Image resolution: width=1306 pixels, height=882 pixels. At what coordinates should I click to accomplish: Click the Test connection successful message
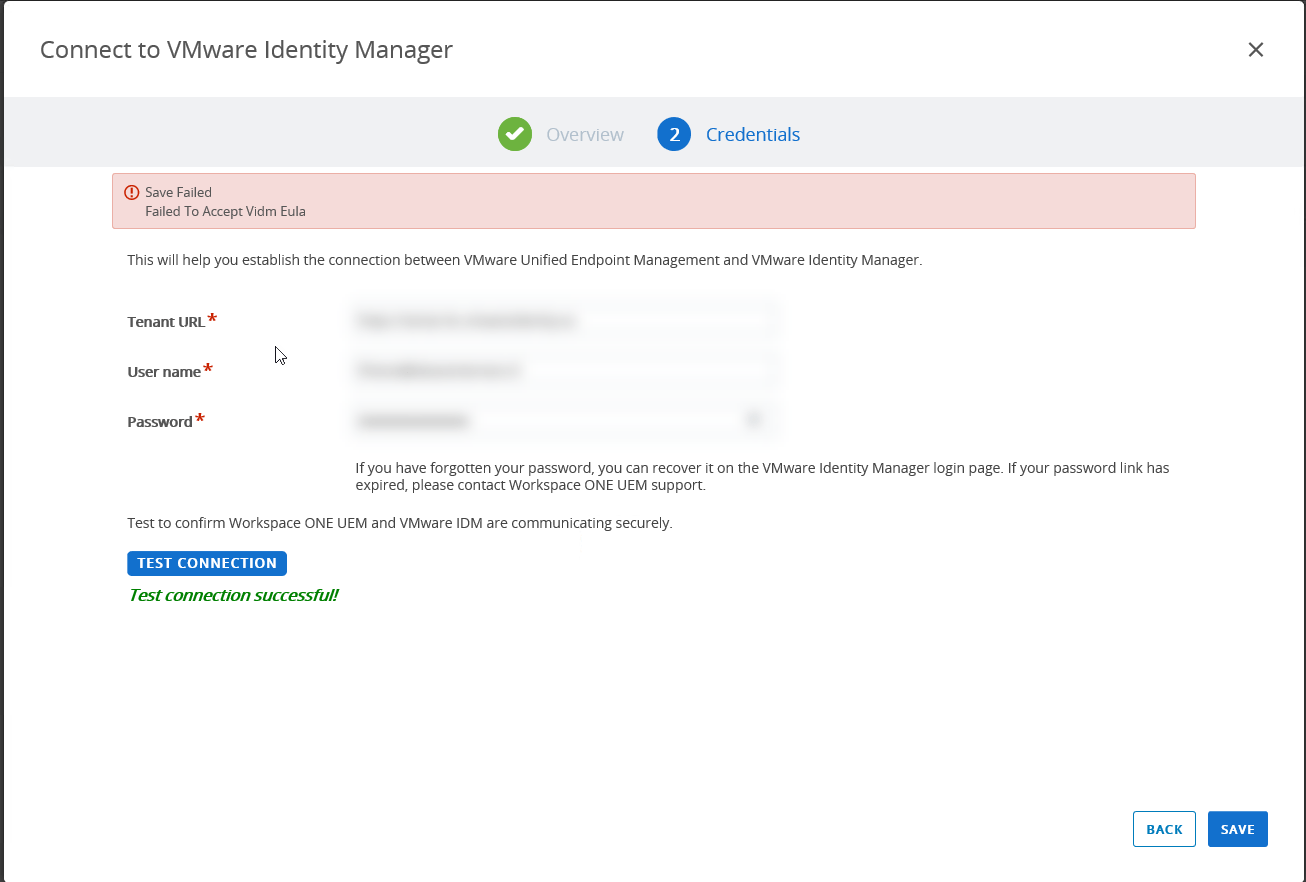point(233,595)
